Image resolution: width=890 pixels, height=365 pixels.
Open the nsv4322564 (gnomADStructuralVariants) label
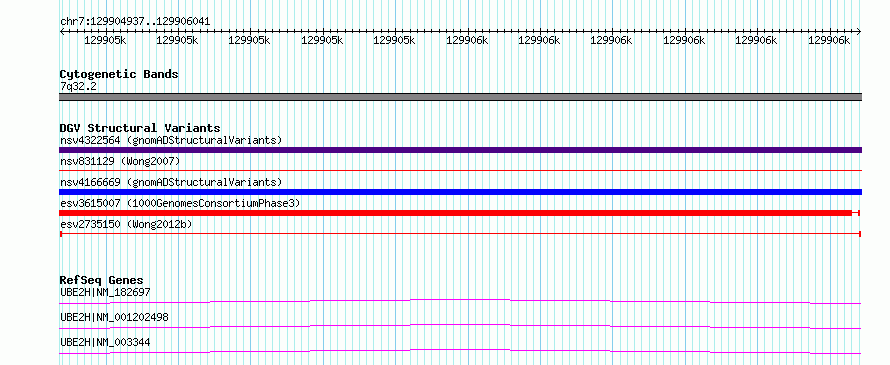(171, 140)
